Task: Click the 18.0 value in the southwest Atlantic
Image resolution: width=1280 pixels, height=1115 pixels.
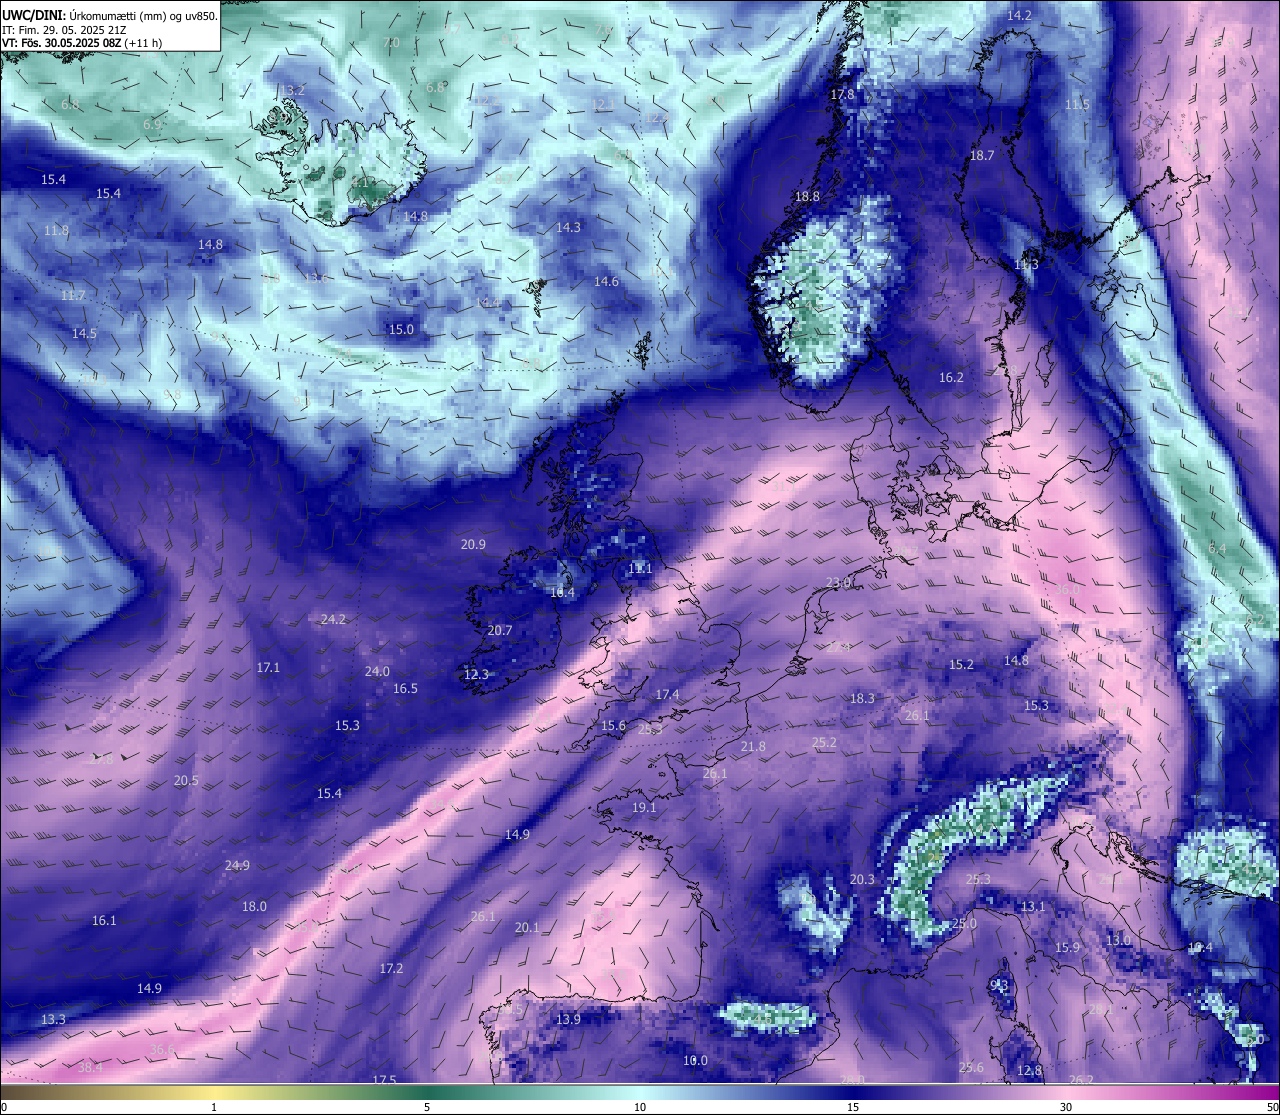Action: click(254, 907)
